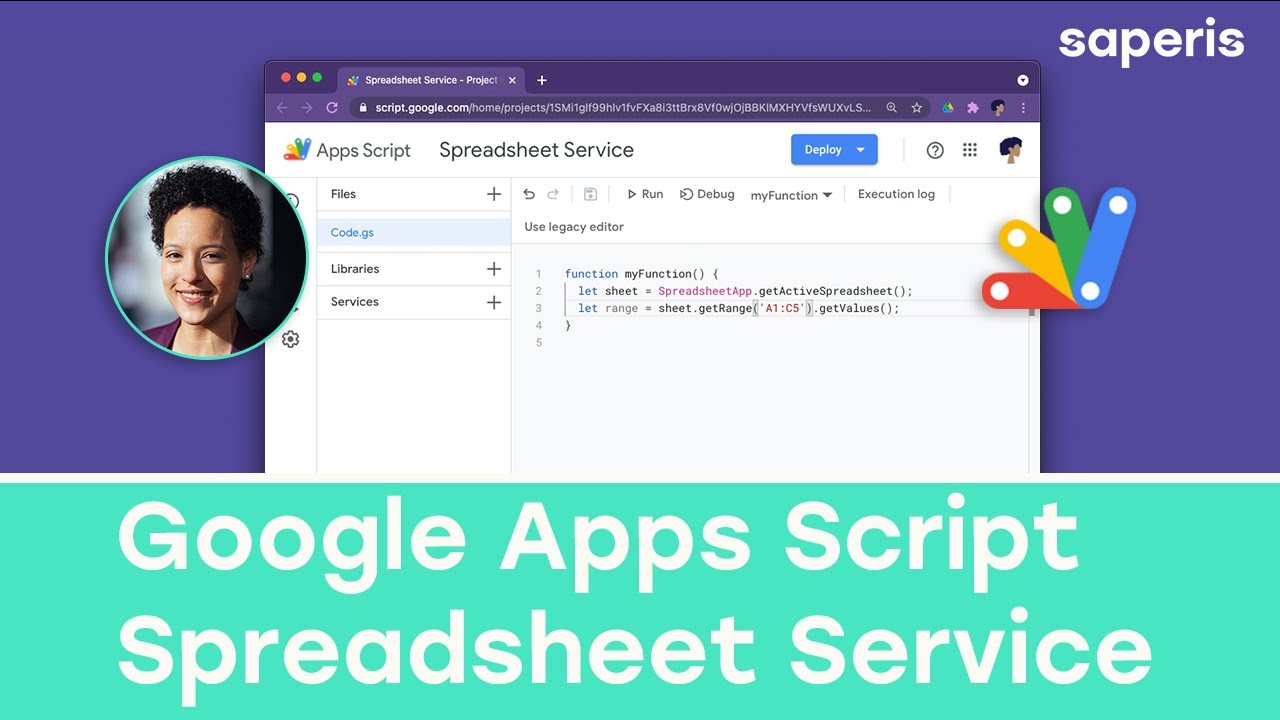Close the Spreadsheet Service tab
This screenshot has height=720, width=1280.
point(512,80)
